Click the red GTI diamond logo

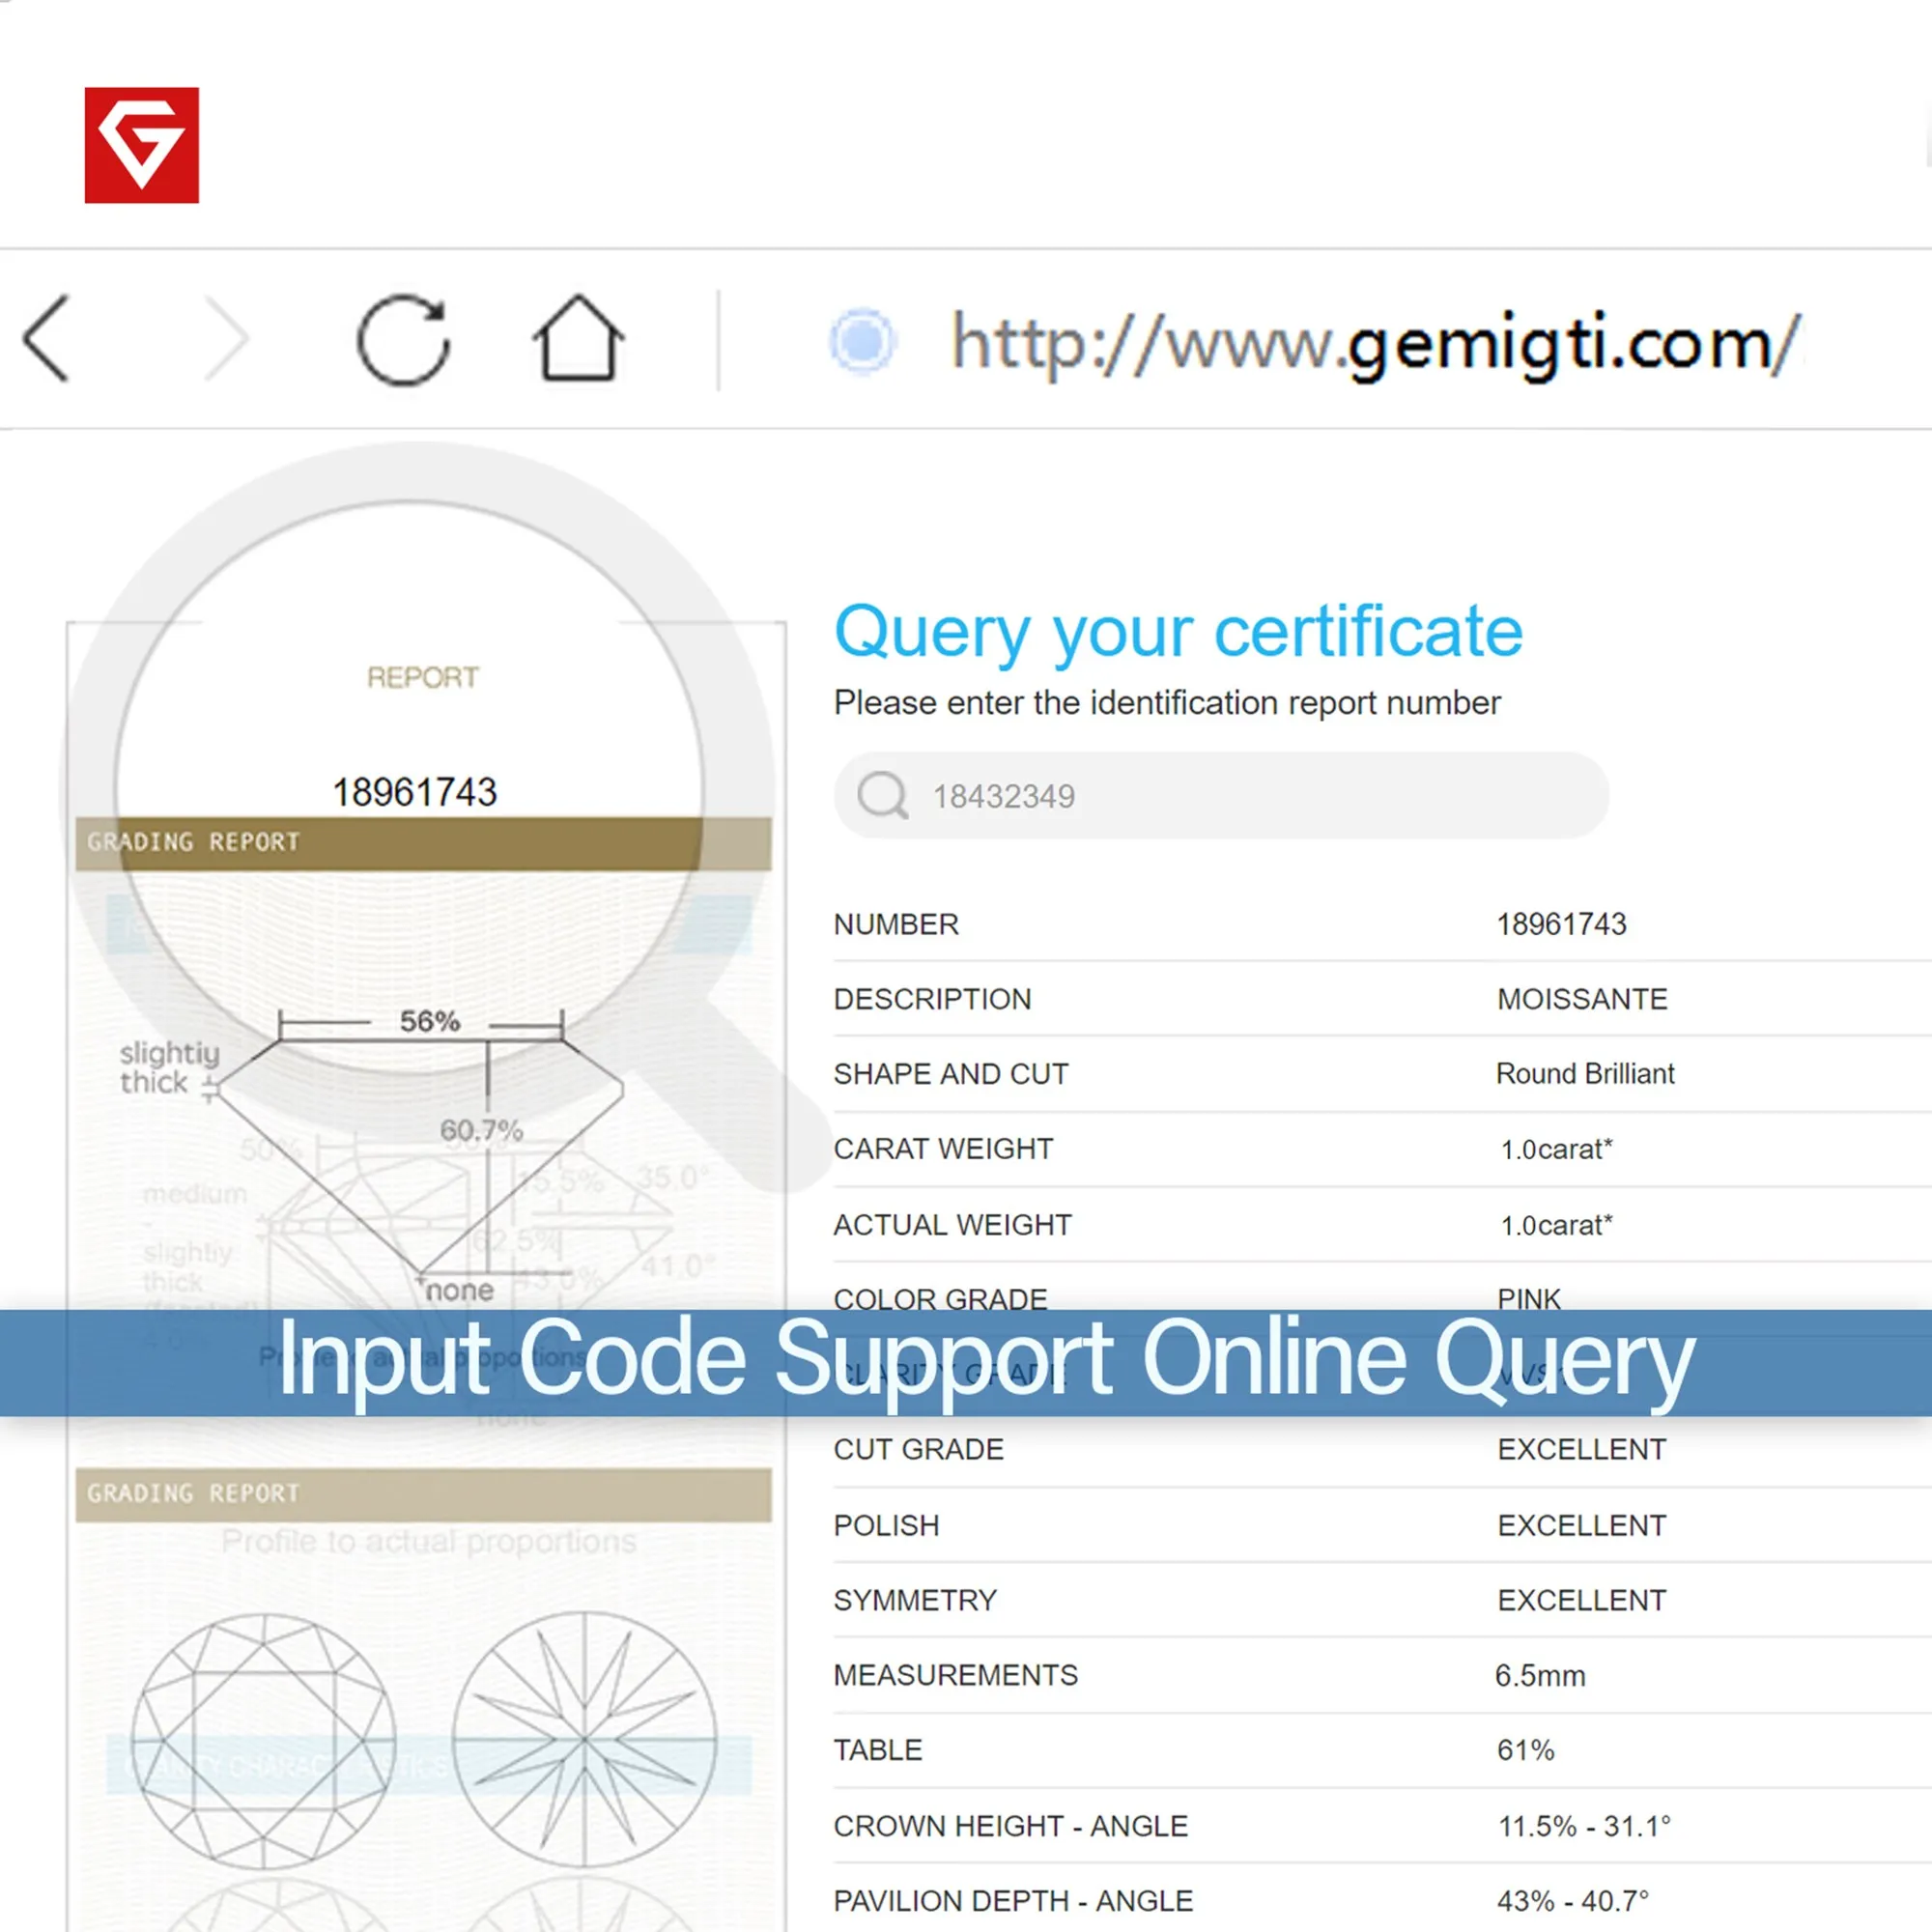tap(141, 145)
